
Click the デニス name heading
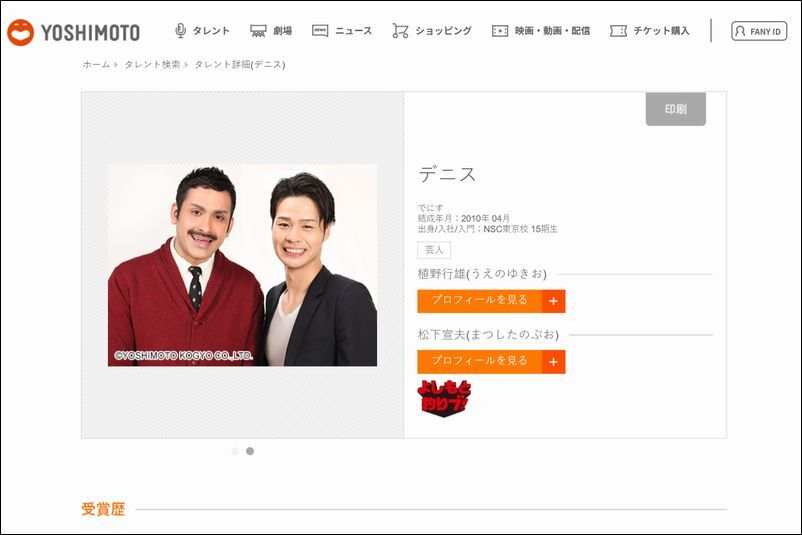coord(447,174)
